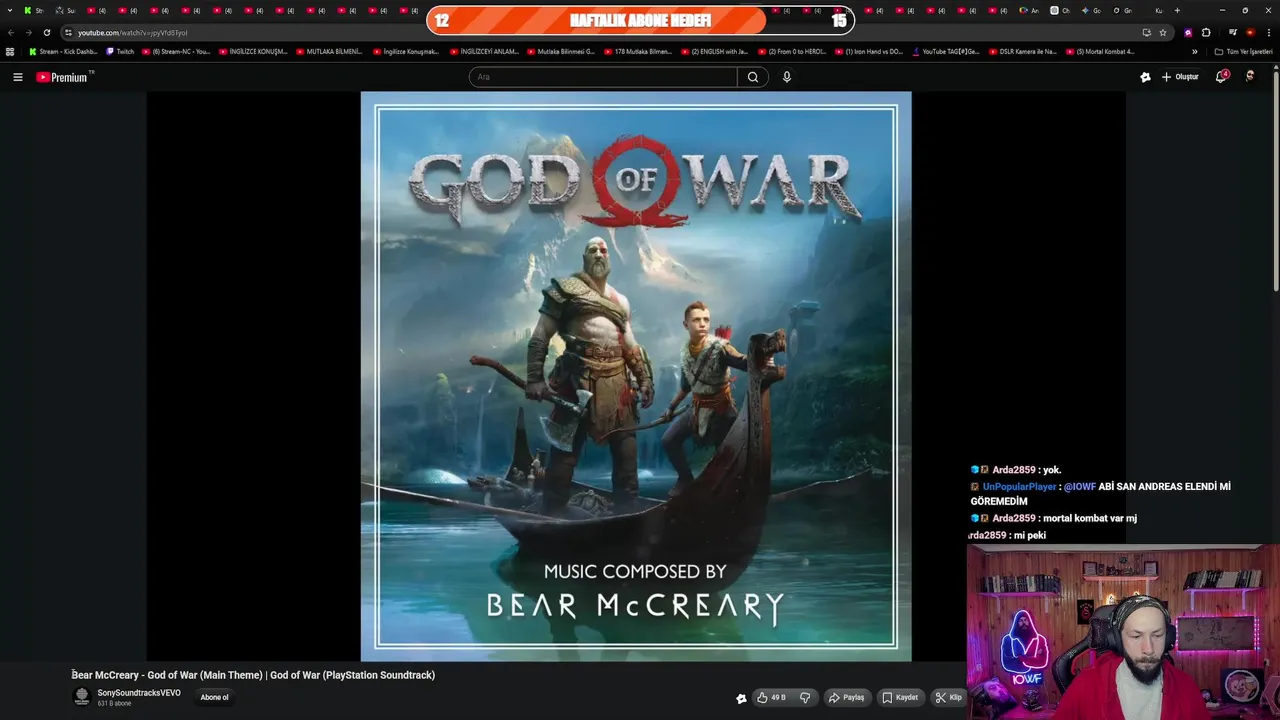Open Tüm Yer İşaretleri folder

(1243, 51)
